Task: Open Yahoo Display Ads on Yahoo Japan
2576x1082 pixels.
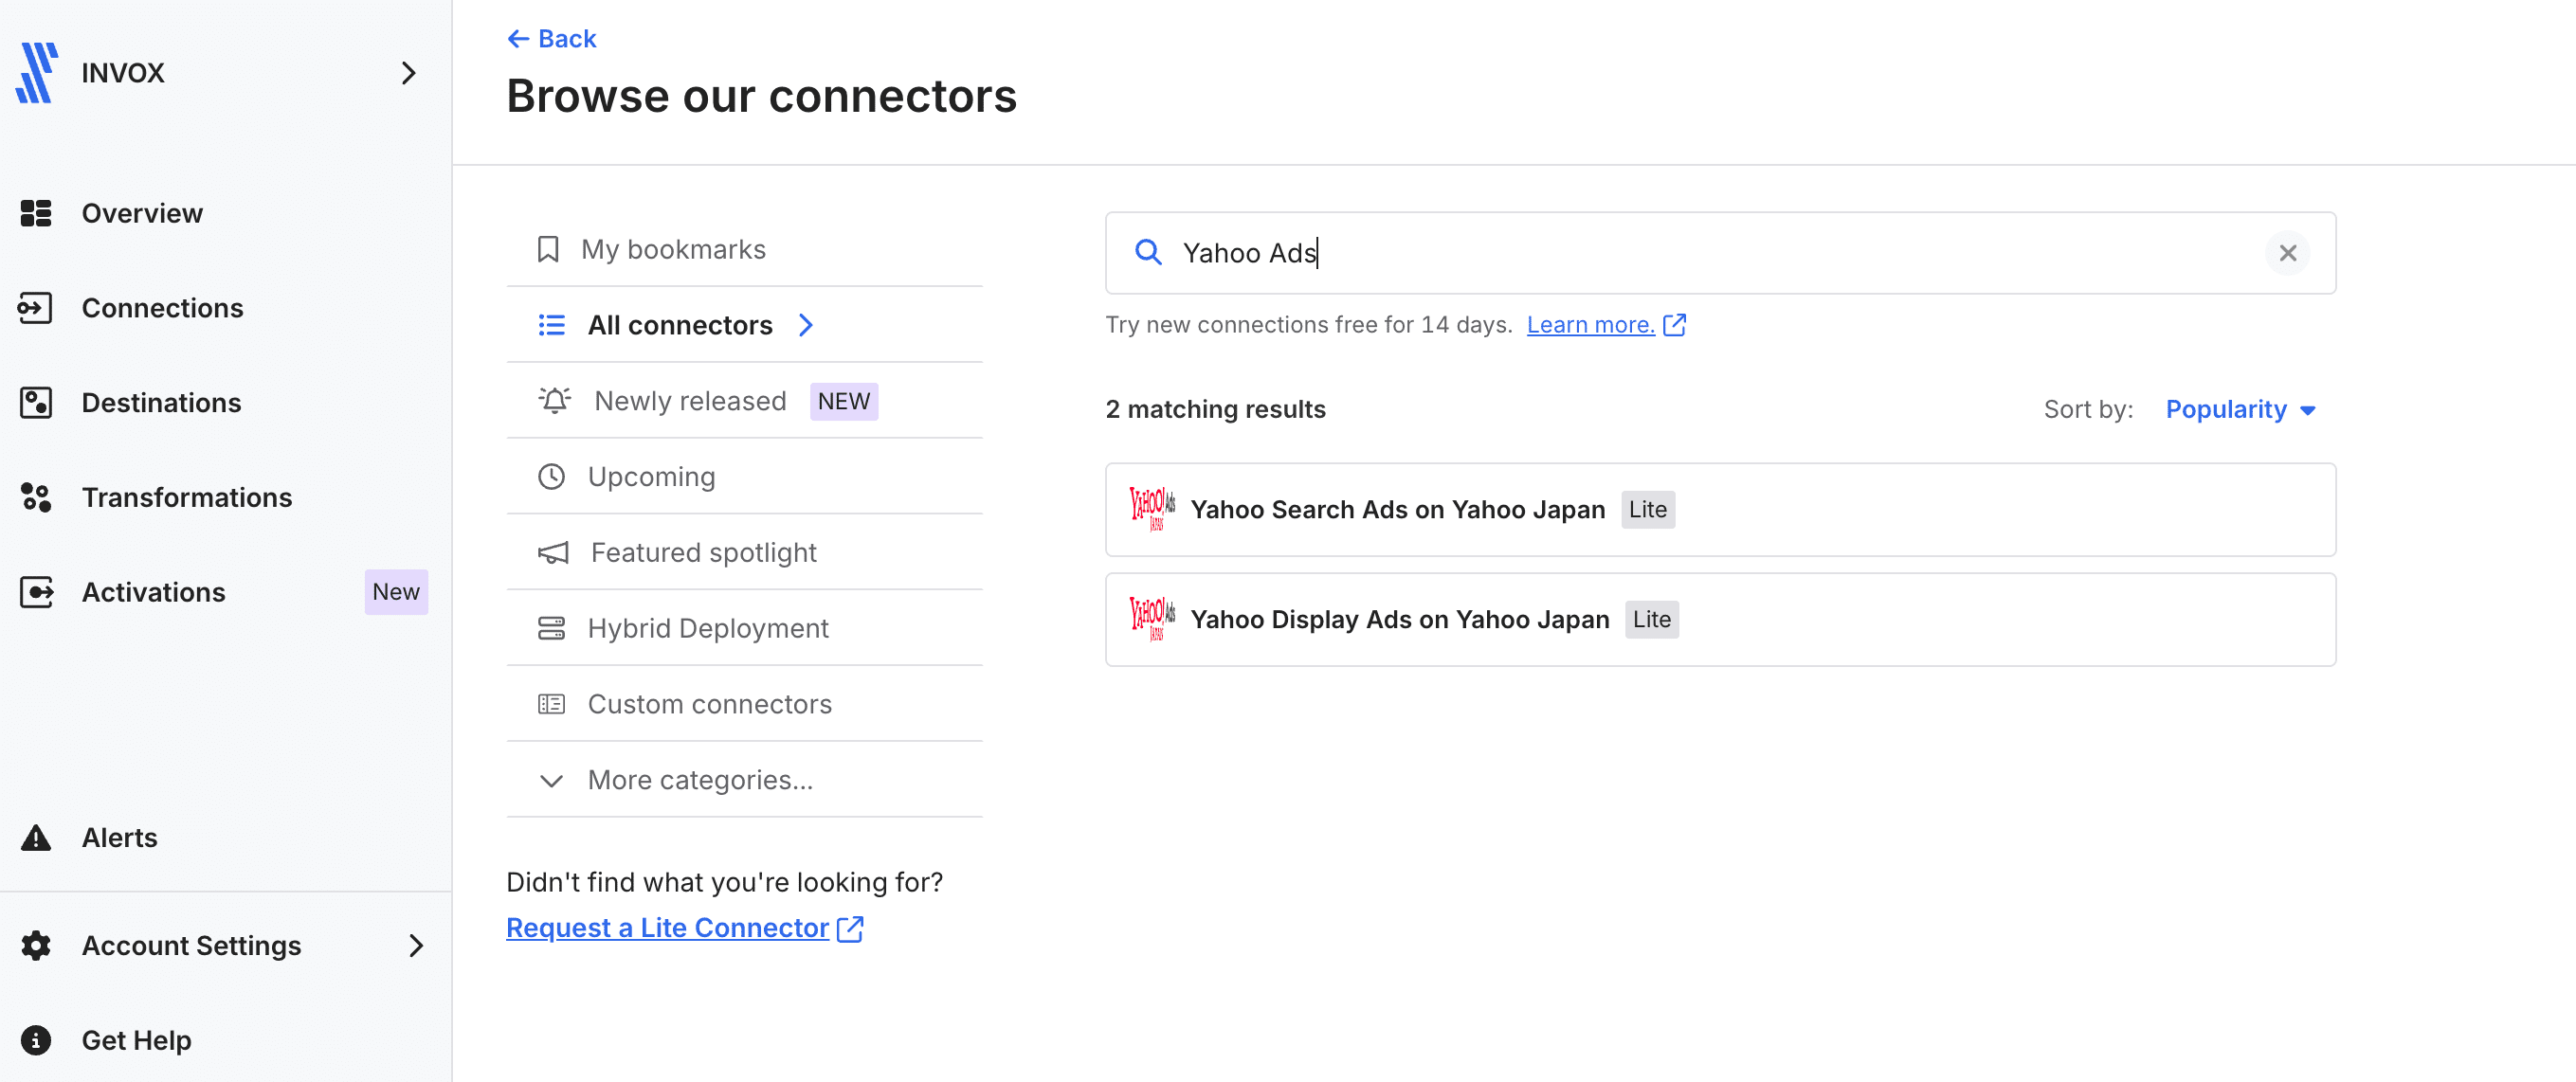Action: (1720, 619)
